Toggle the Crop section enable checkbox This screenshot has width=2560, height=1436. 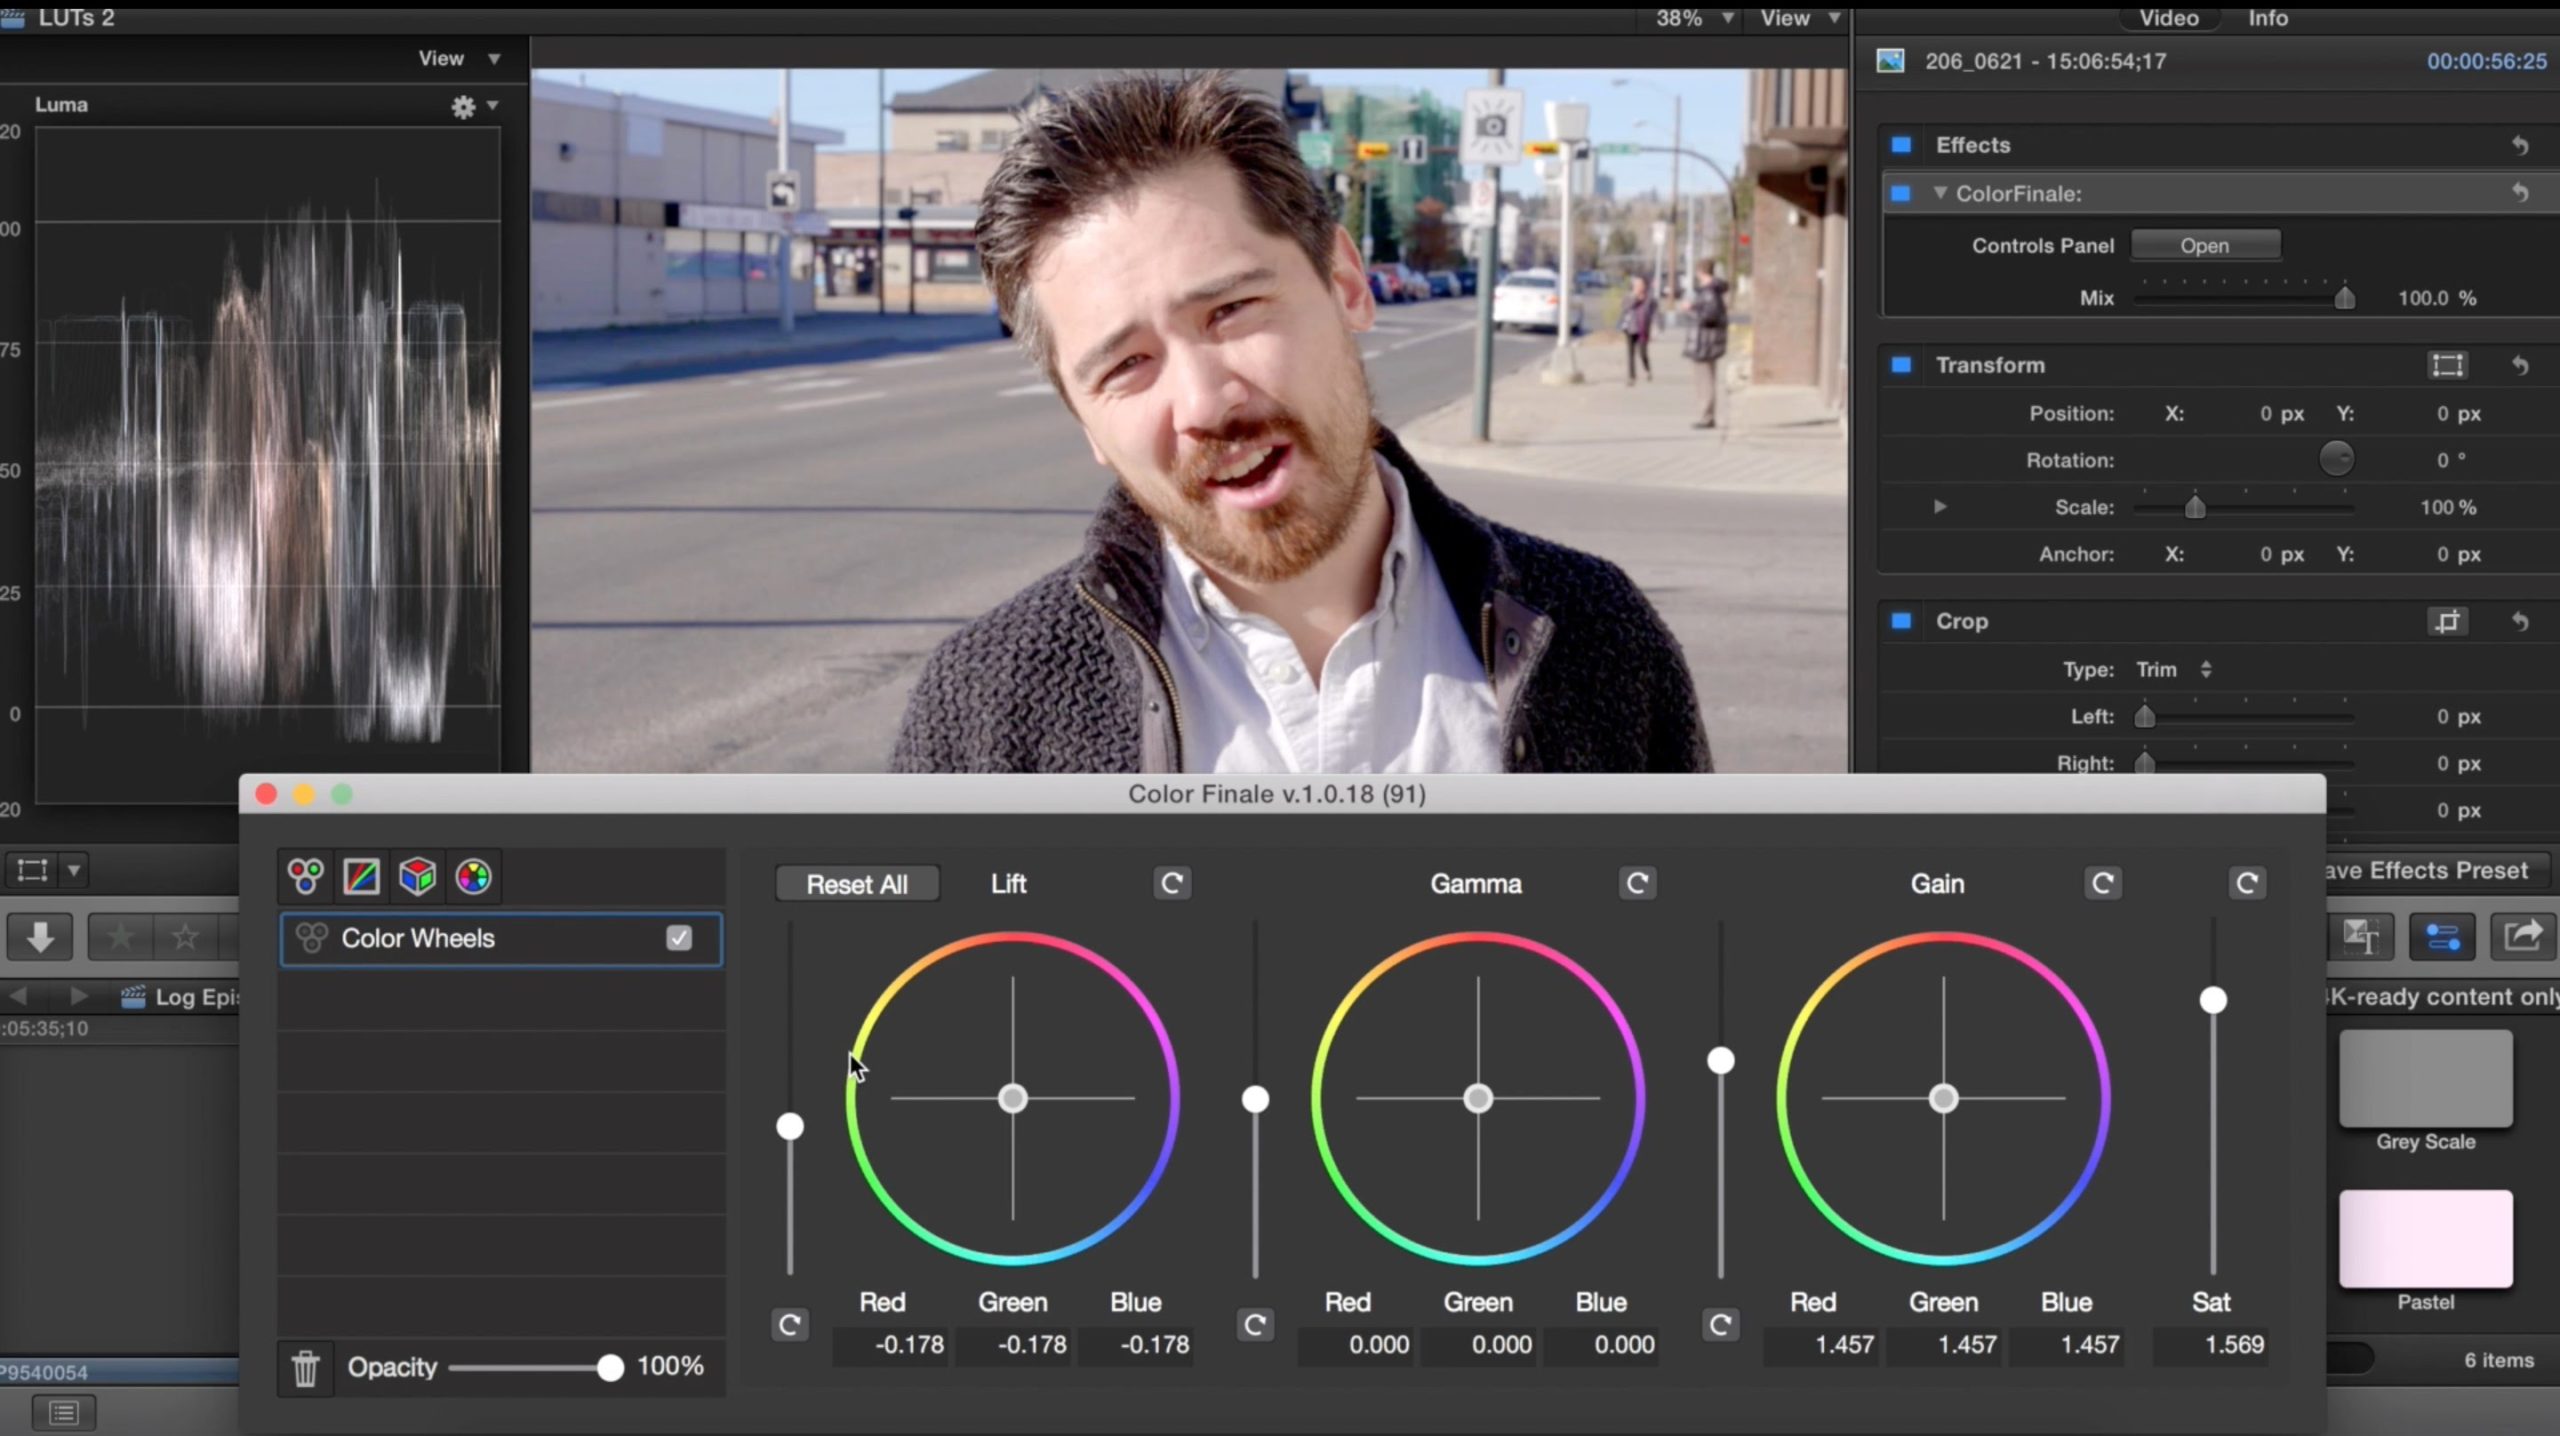(1902, 621)
